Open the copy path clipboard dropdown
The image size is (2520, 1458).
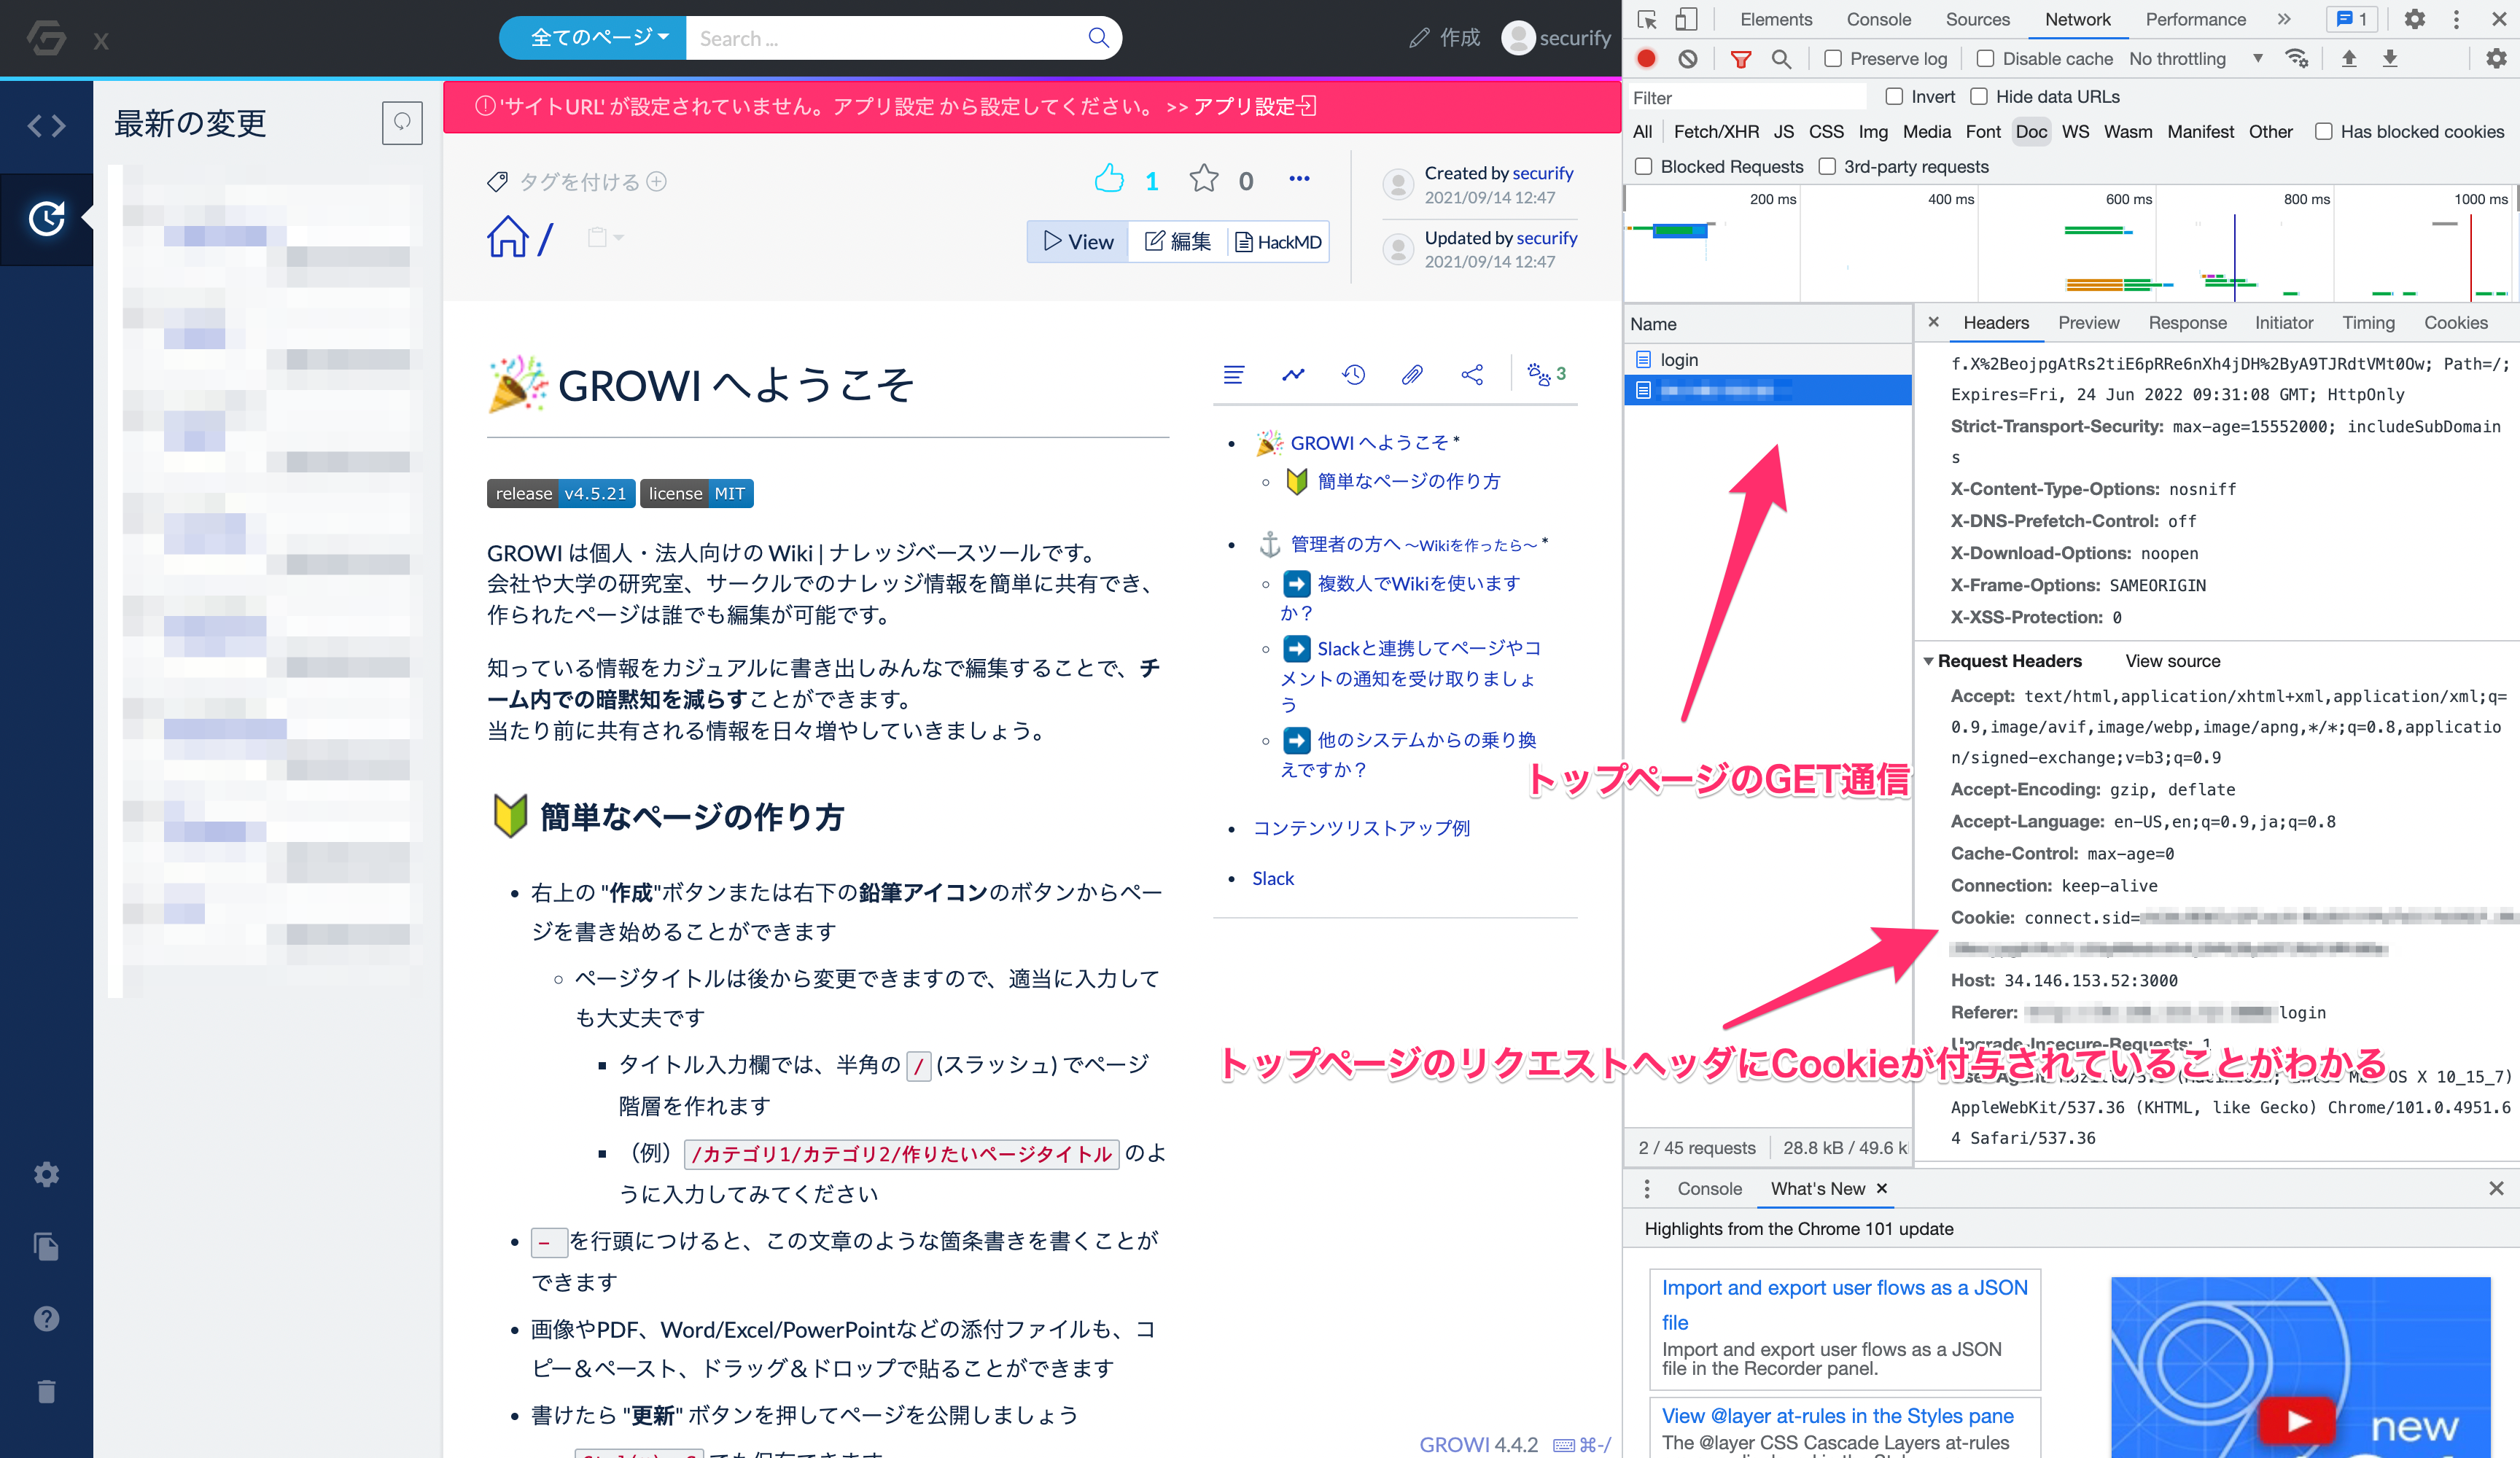click(x=605, y=237)
